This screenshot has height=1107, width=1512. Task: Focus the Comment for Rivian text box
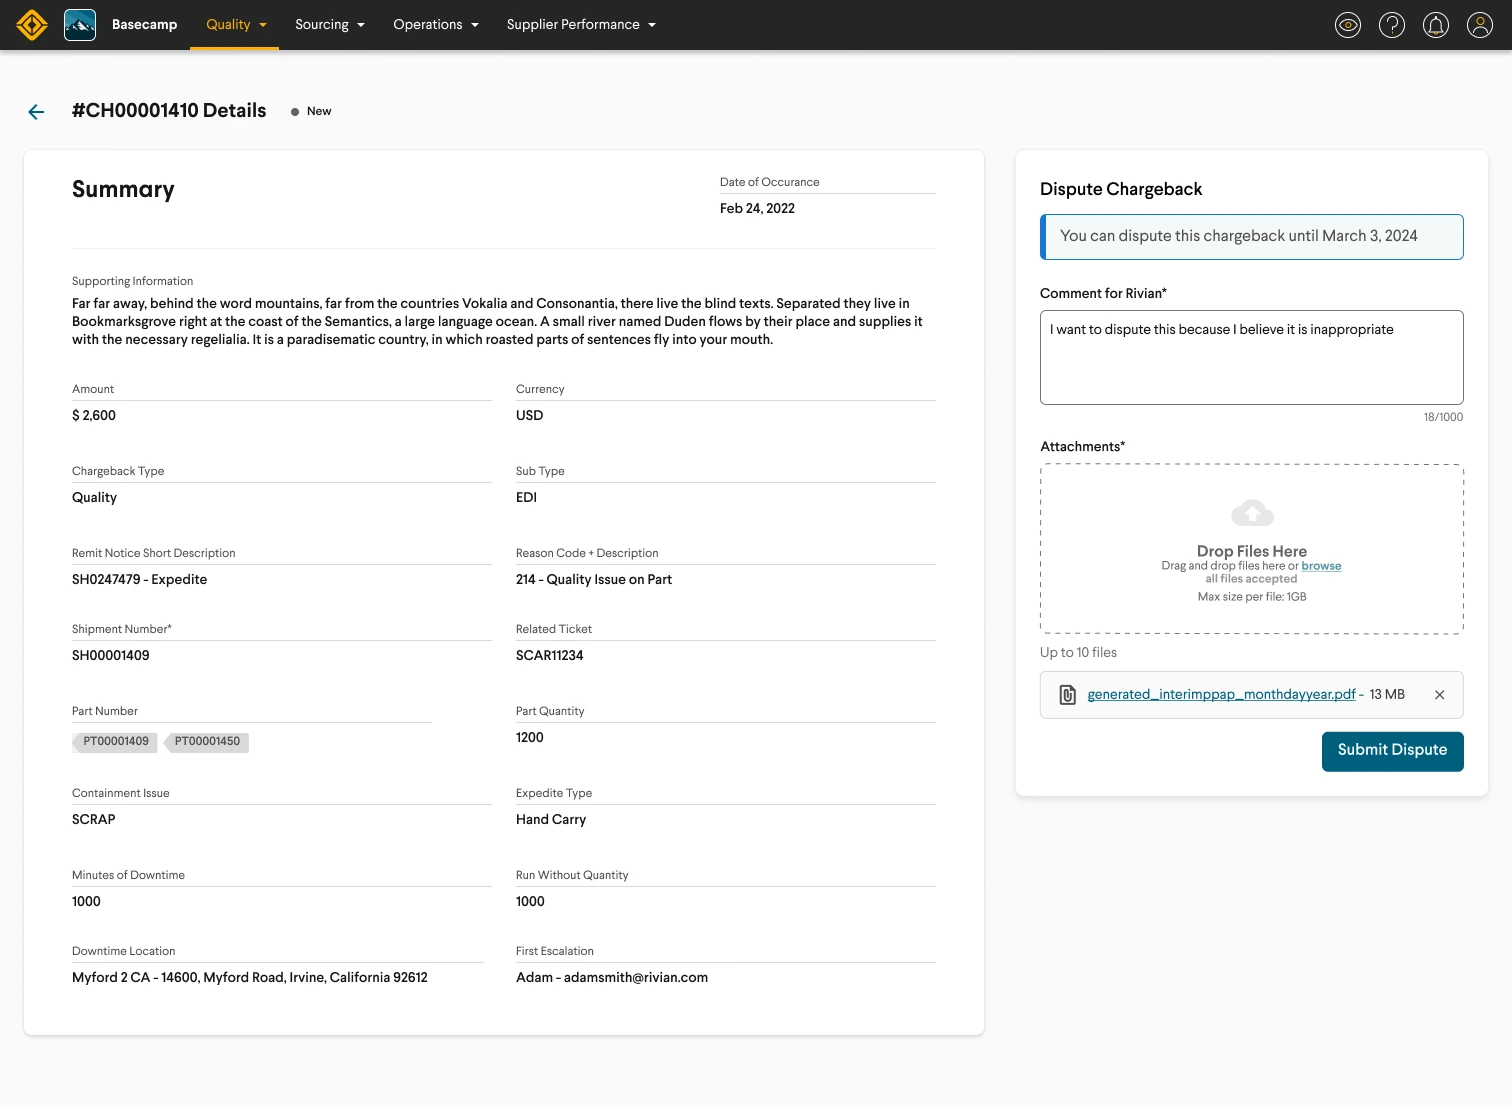[1252, 358]
